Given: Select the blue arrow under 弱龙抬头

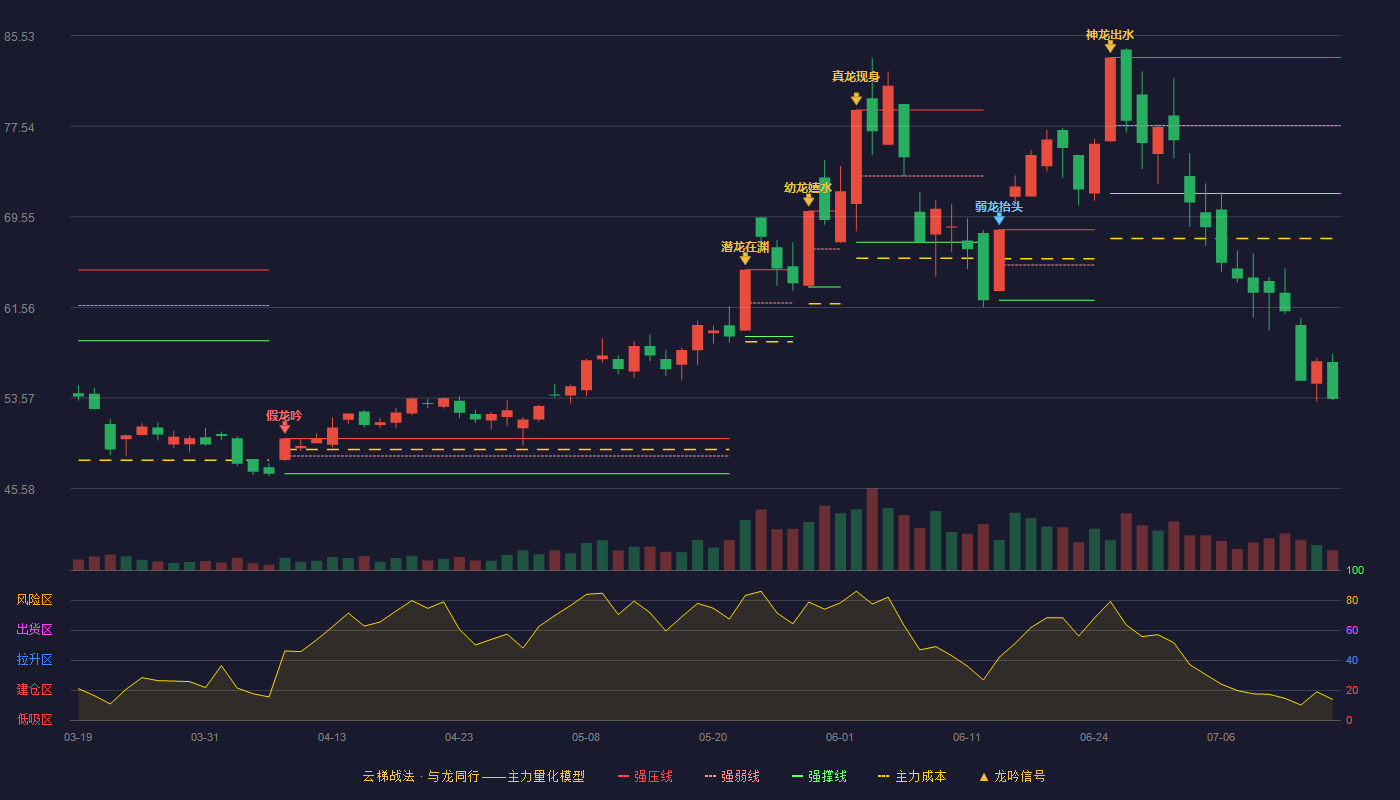Looking at the screenshot, I should click(999, 219).
